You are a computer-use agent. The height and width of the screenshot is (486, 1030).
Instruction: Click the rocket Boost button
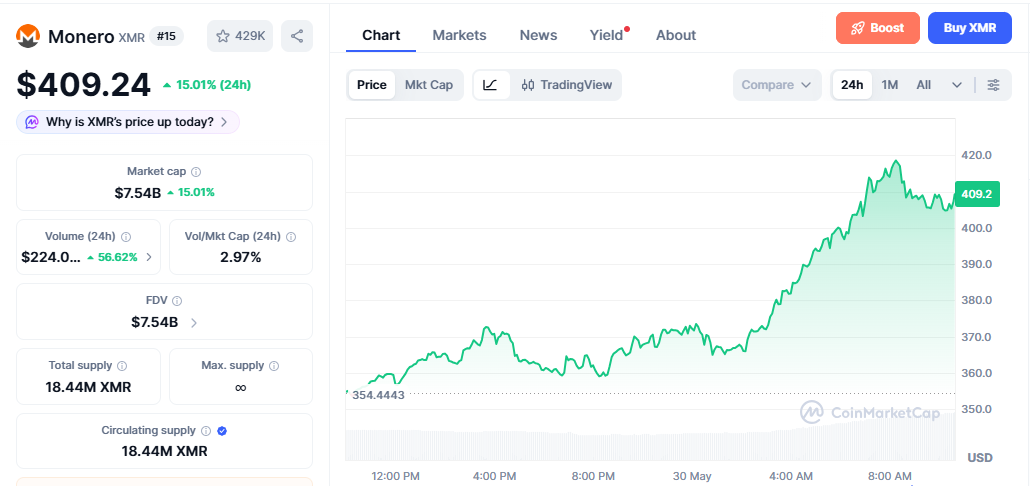tap(878, 28)
